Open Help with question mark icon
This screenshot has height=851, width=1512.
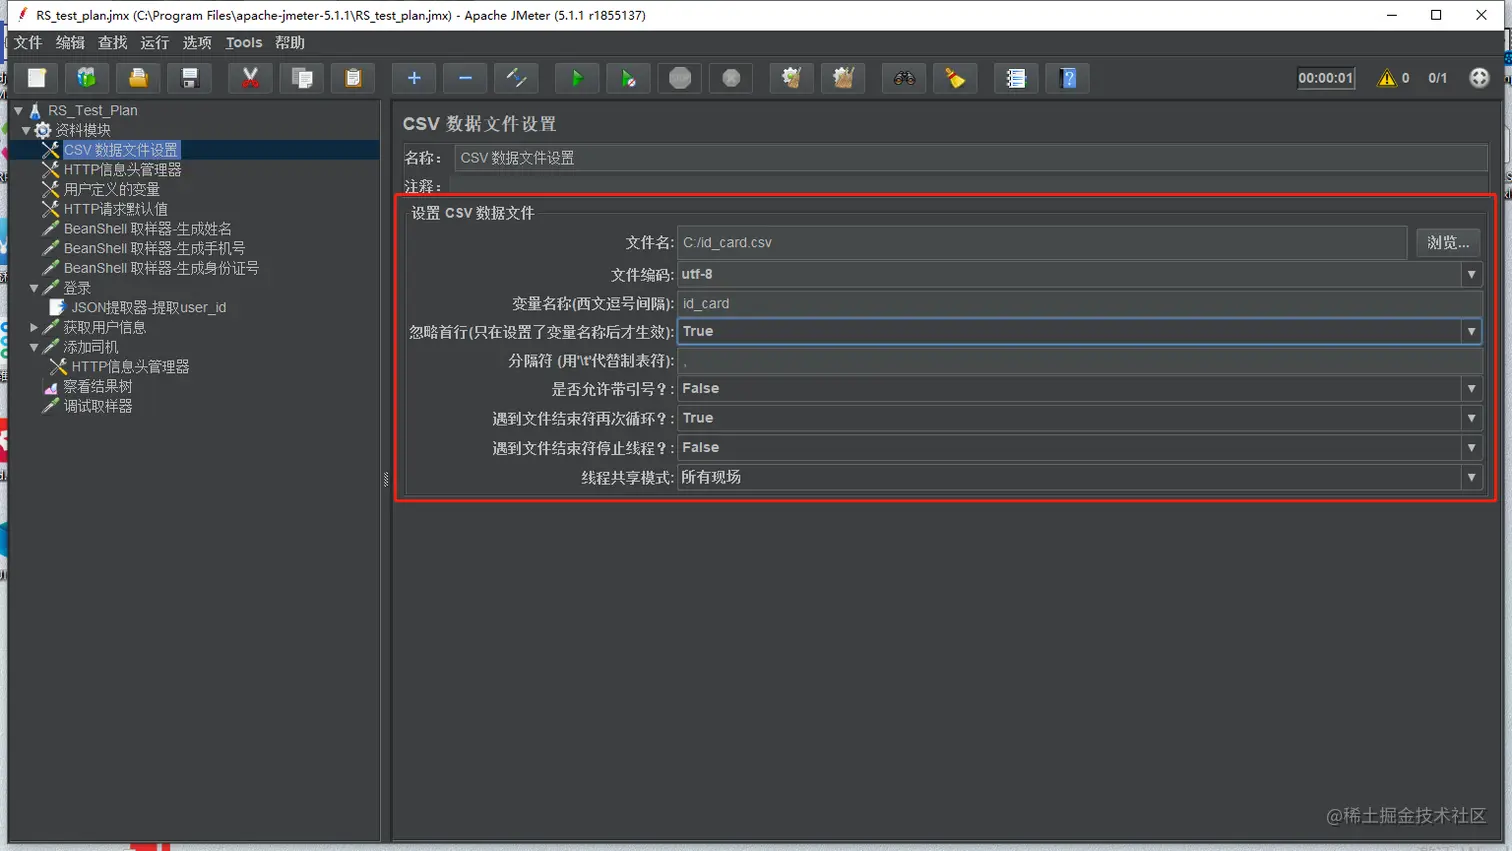(x=1068, y=78)
